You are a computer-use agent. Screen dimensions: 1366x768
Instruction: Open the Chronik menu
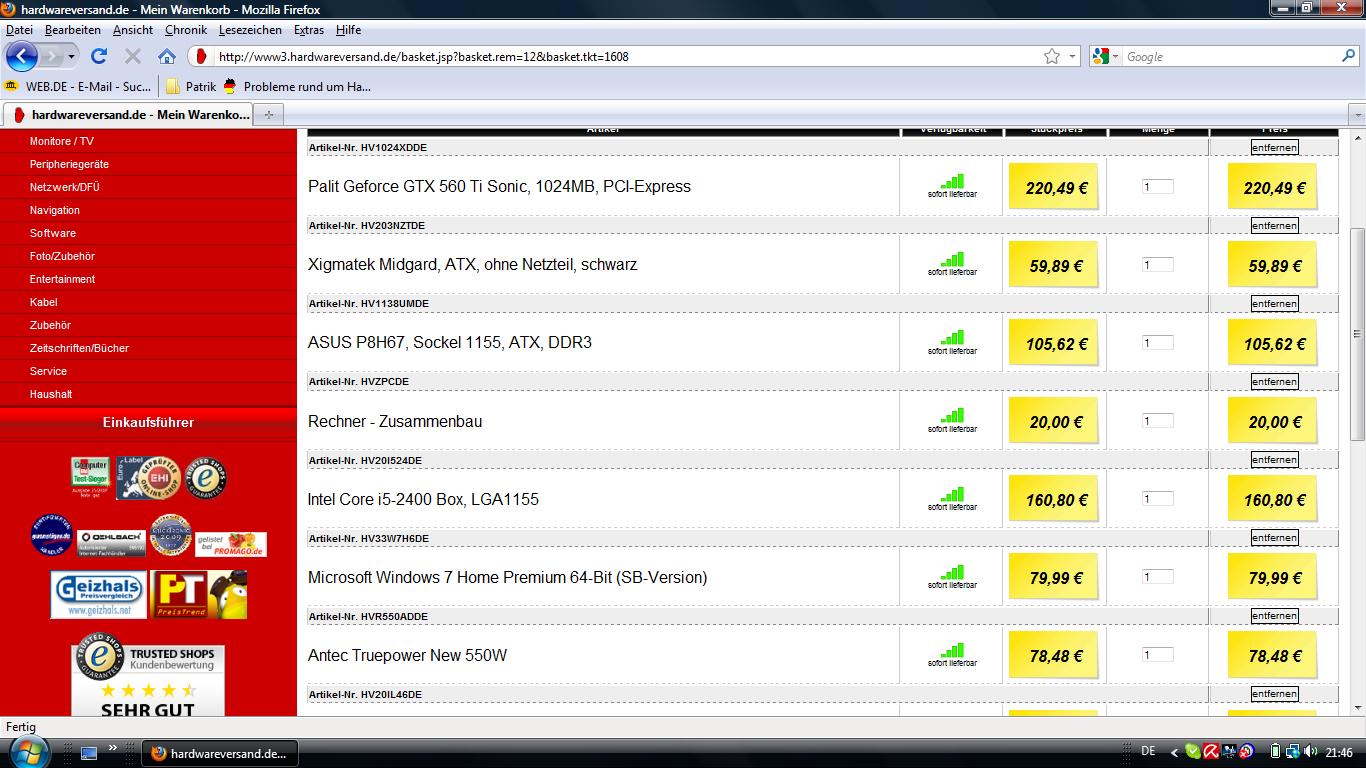point(186,30)
